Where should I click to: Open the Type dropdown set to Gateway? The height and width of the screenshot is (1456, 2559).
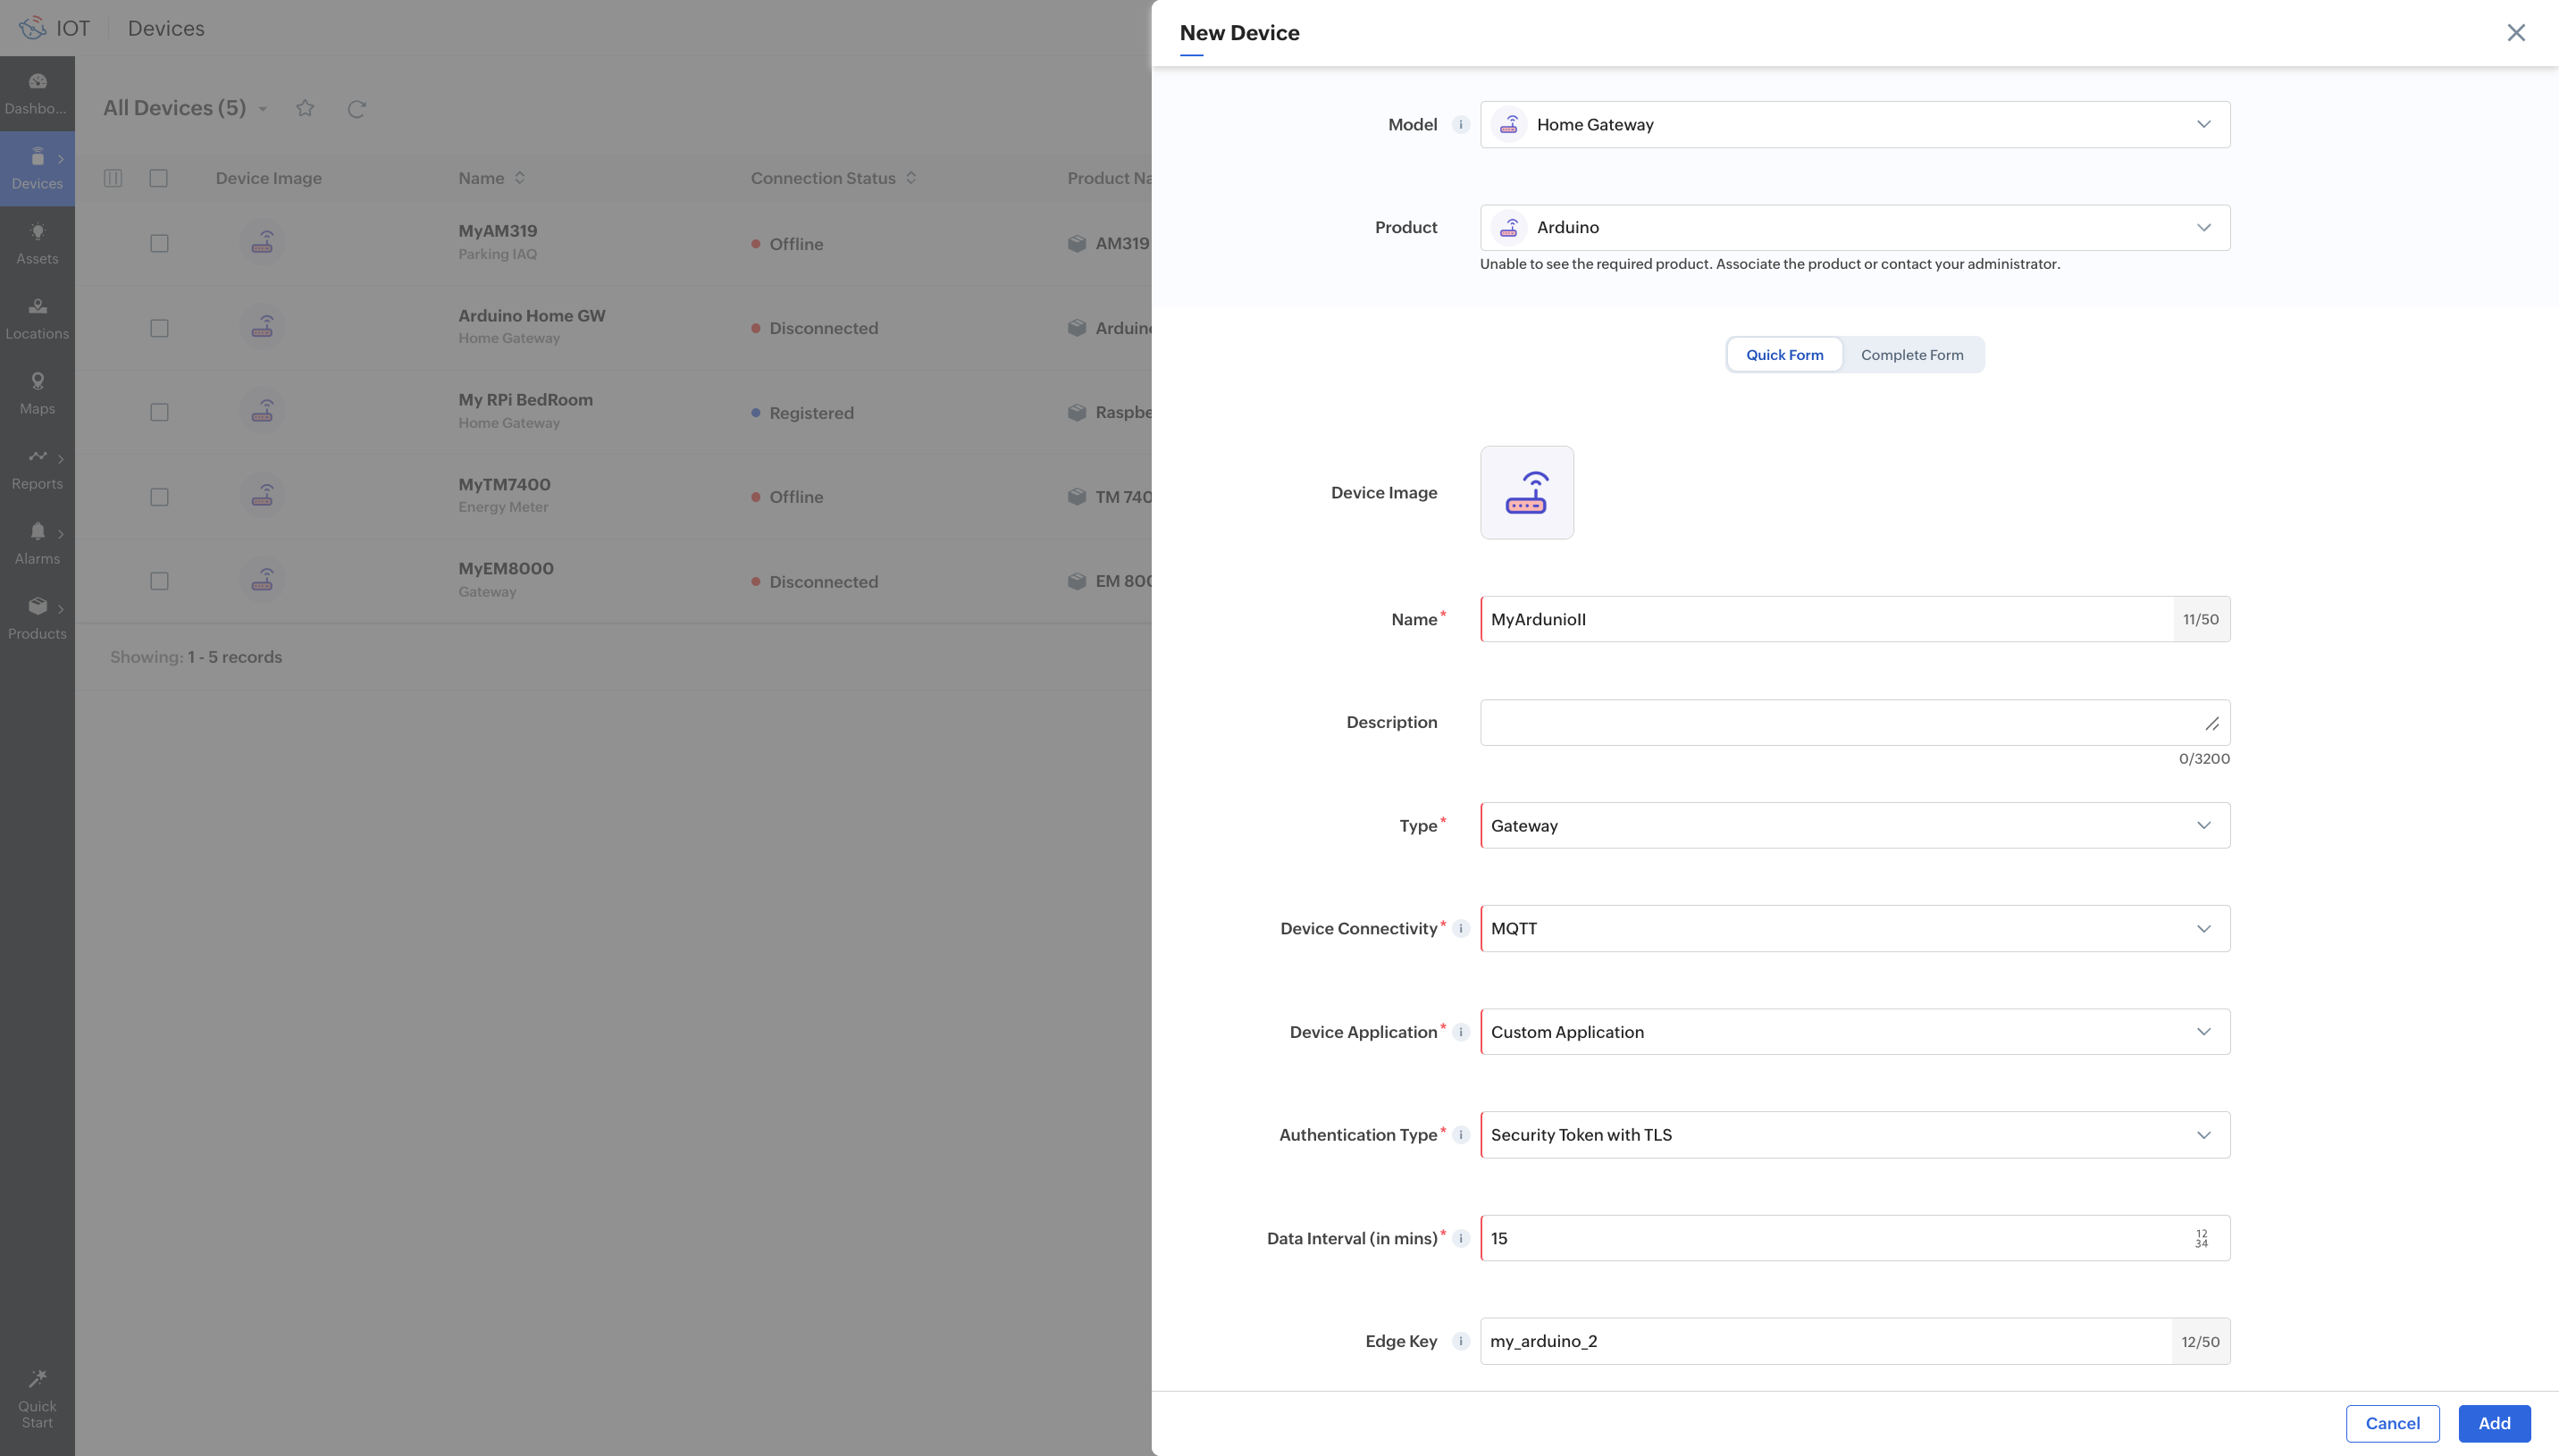[x=1854, y=826]
